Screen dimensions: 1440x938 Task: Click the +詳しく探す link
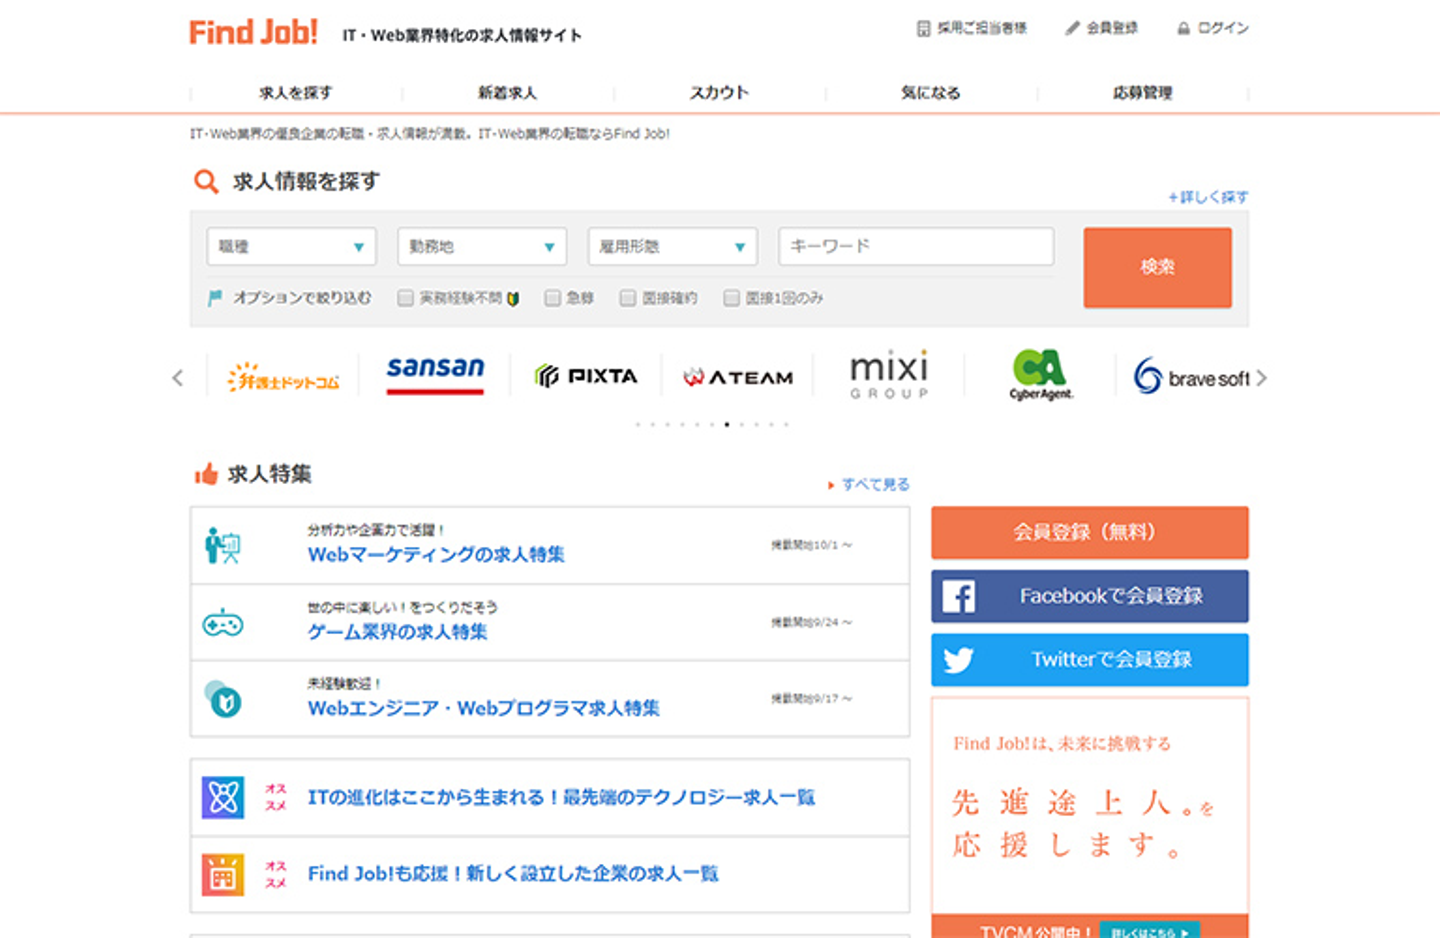1208,197
